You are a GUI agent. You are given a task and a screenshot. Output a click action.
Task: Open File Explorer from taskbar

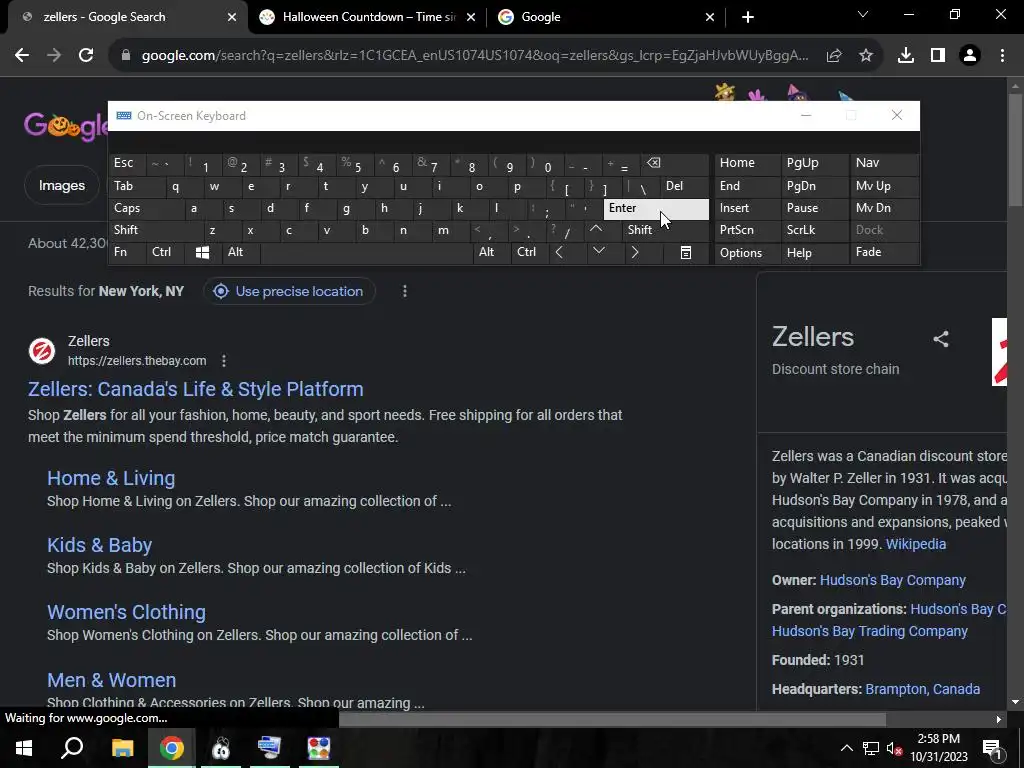tap(122, 748)
